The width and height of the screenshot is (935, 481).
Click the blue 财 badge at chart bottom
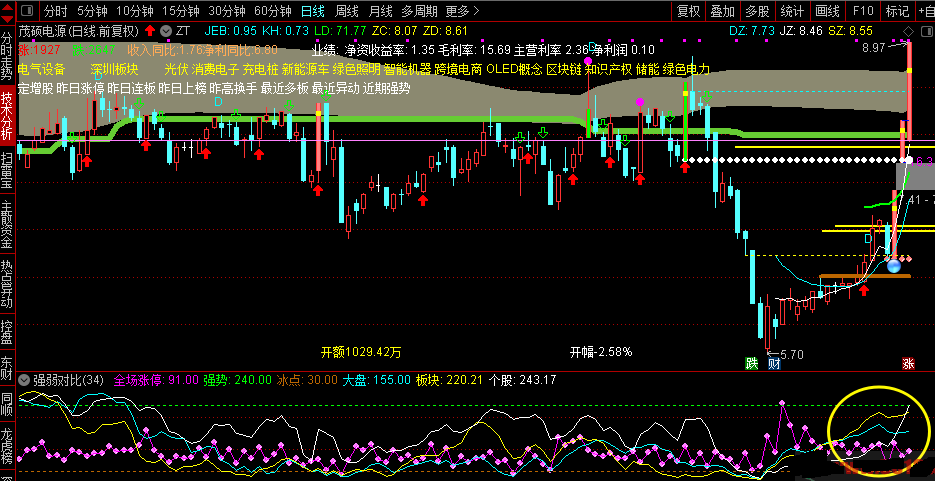click(774, 363)
